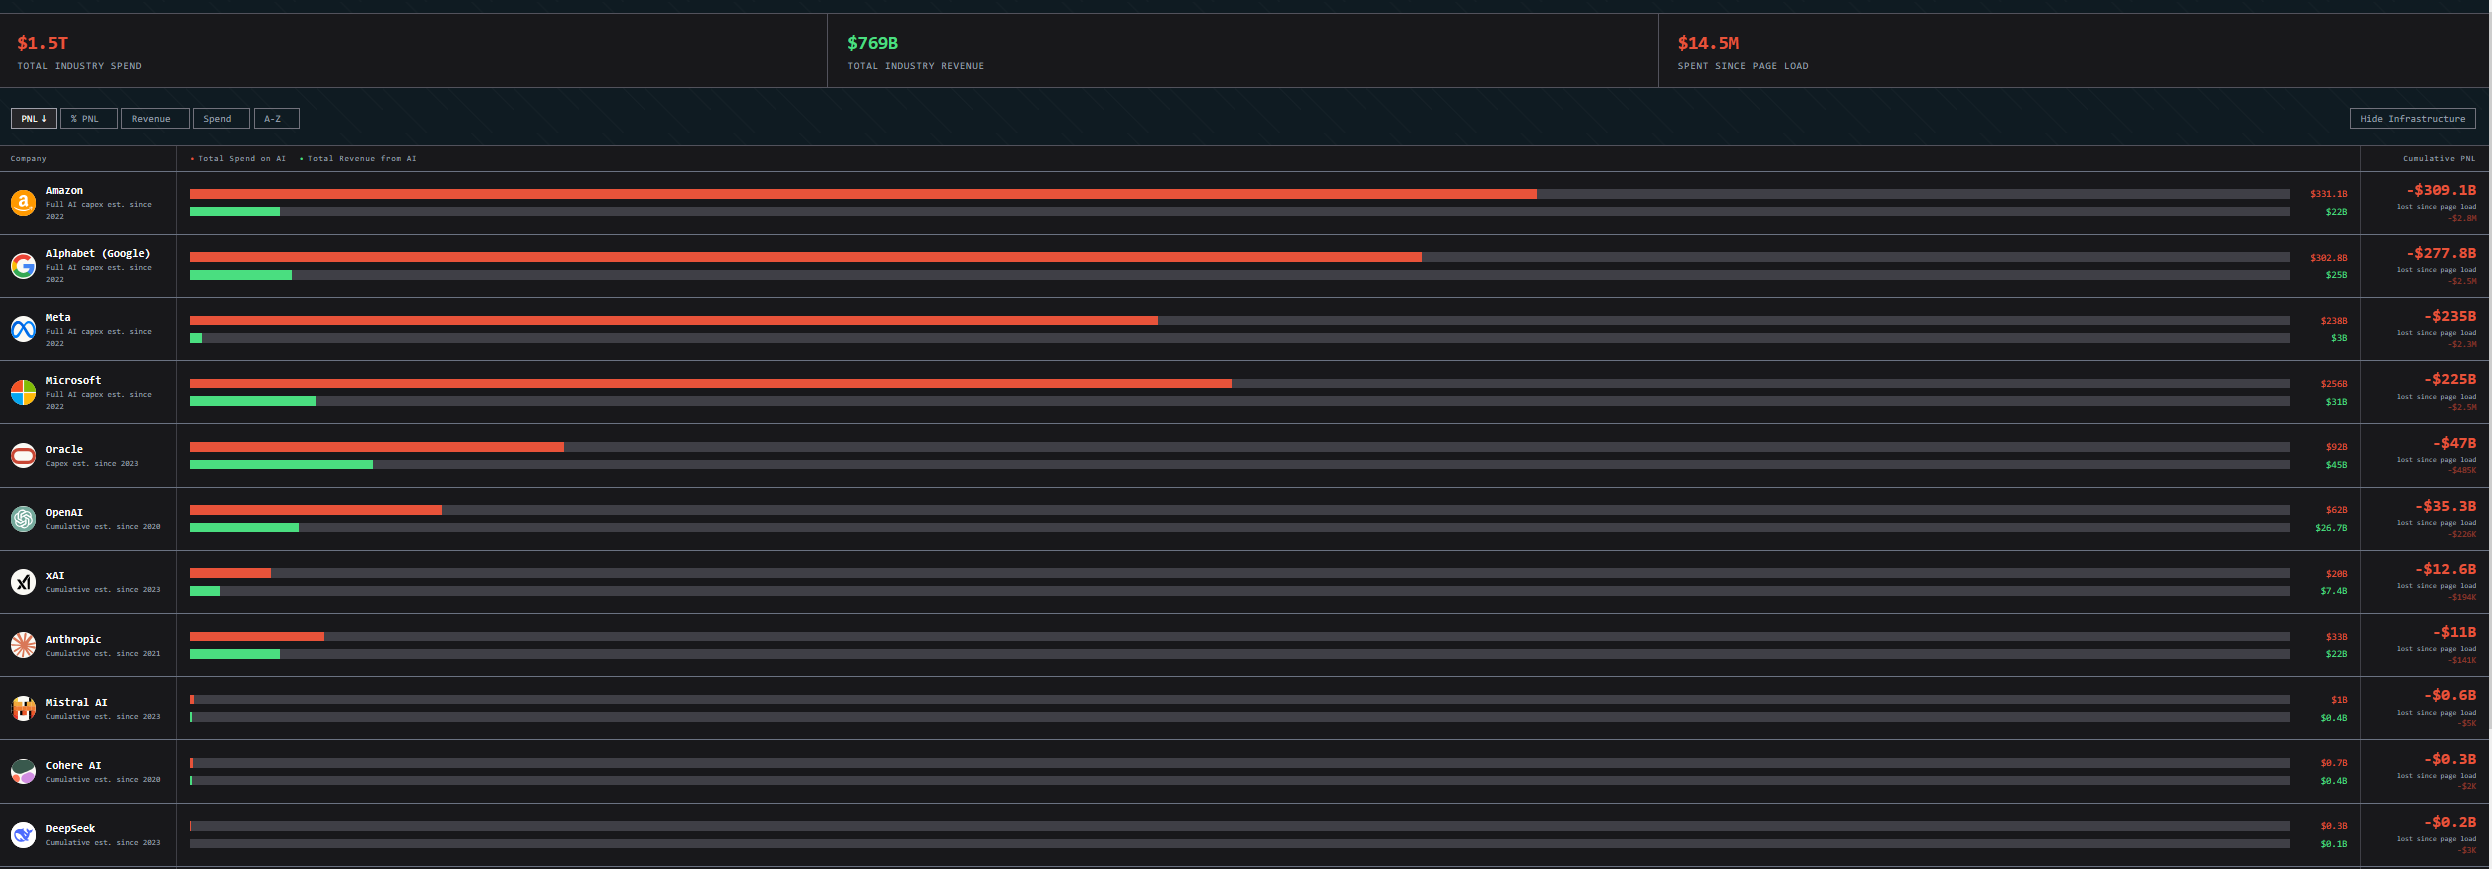Select the Anthropic starburst logo
The height and width of the screenshot is (869, 2492).
(23, 645)
